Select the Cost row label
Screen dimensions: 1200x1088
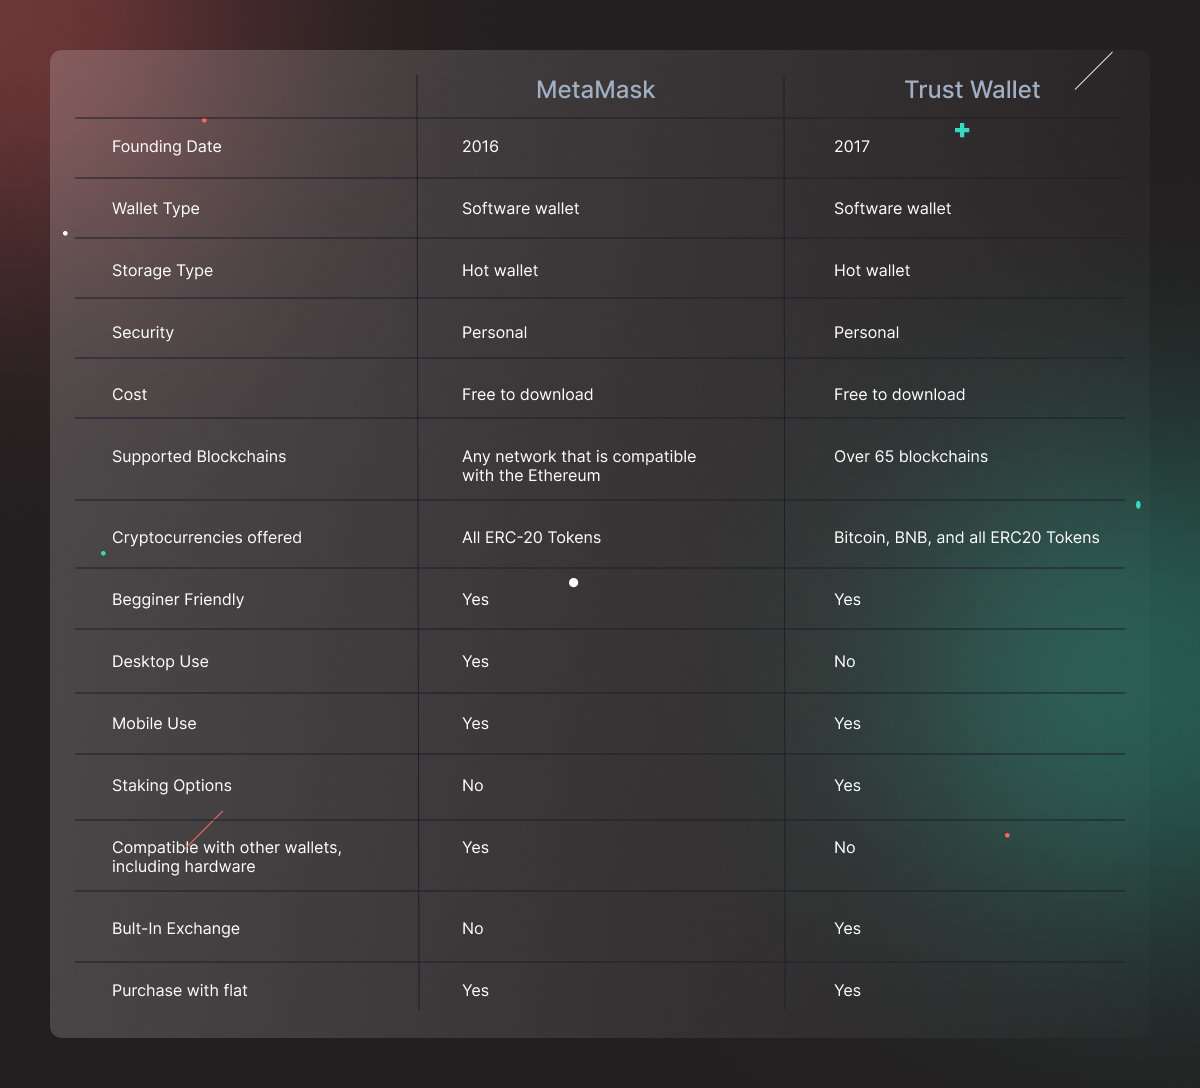point(130,394)
